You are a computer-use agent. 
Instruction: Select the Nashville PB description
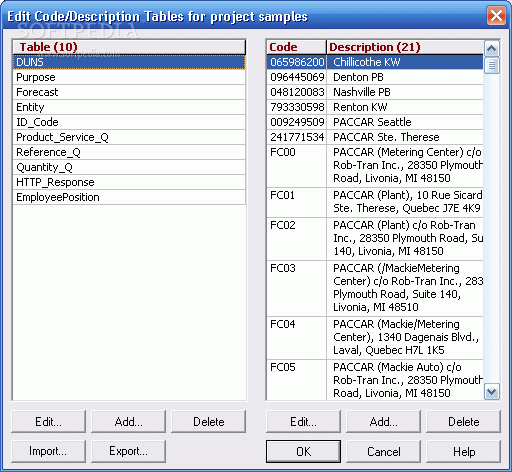click(405, 92)
